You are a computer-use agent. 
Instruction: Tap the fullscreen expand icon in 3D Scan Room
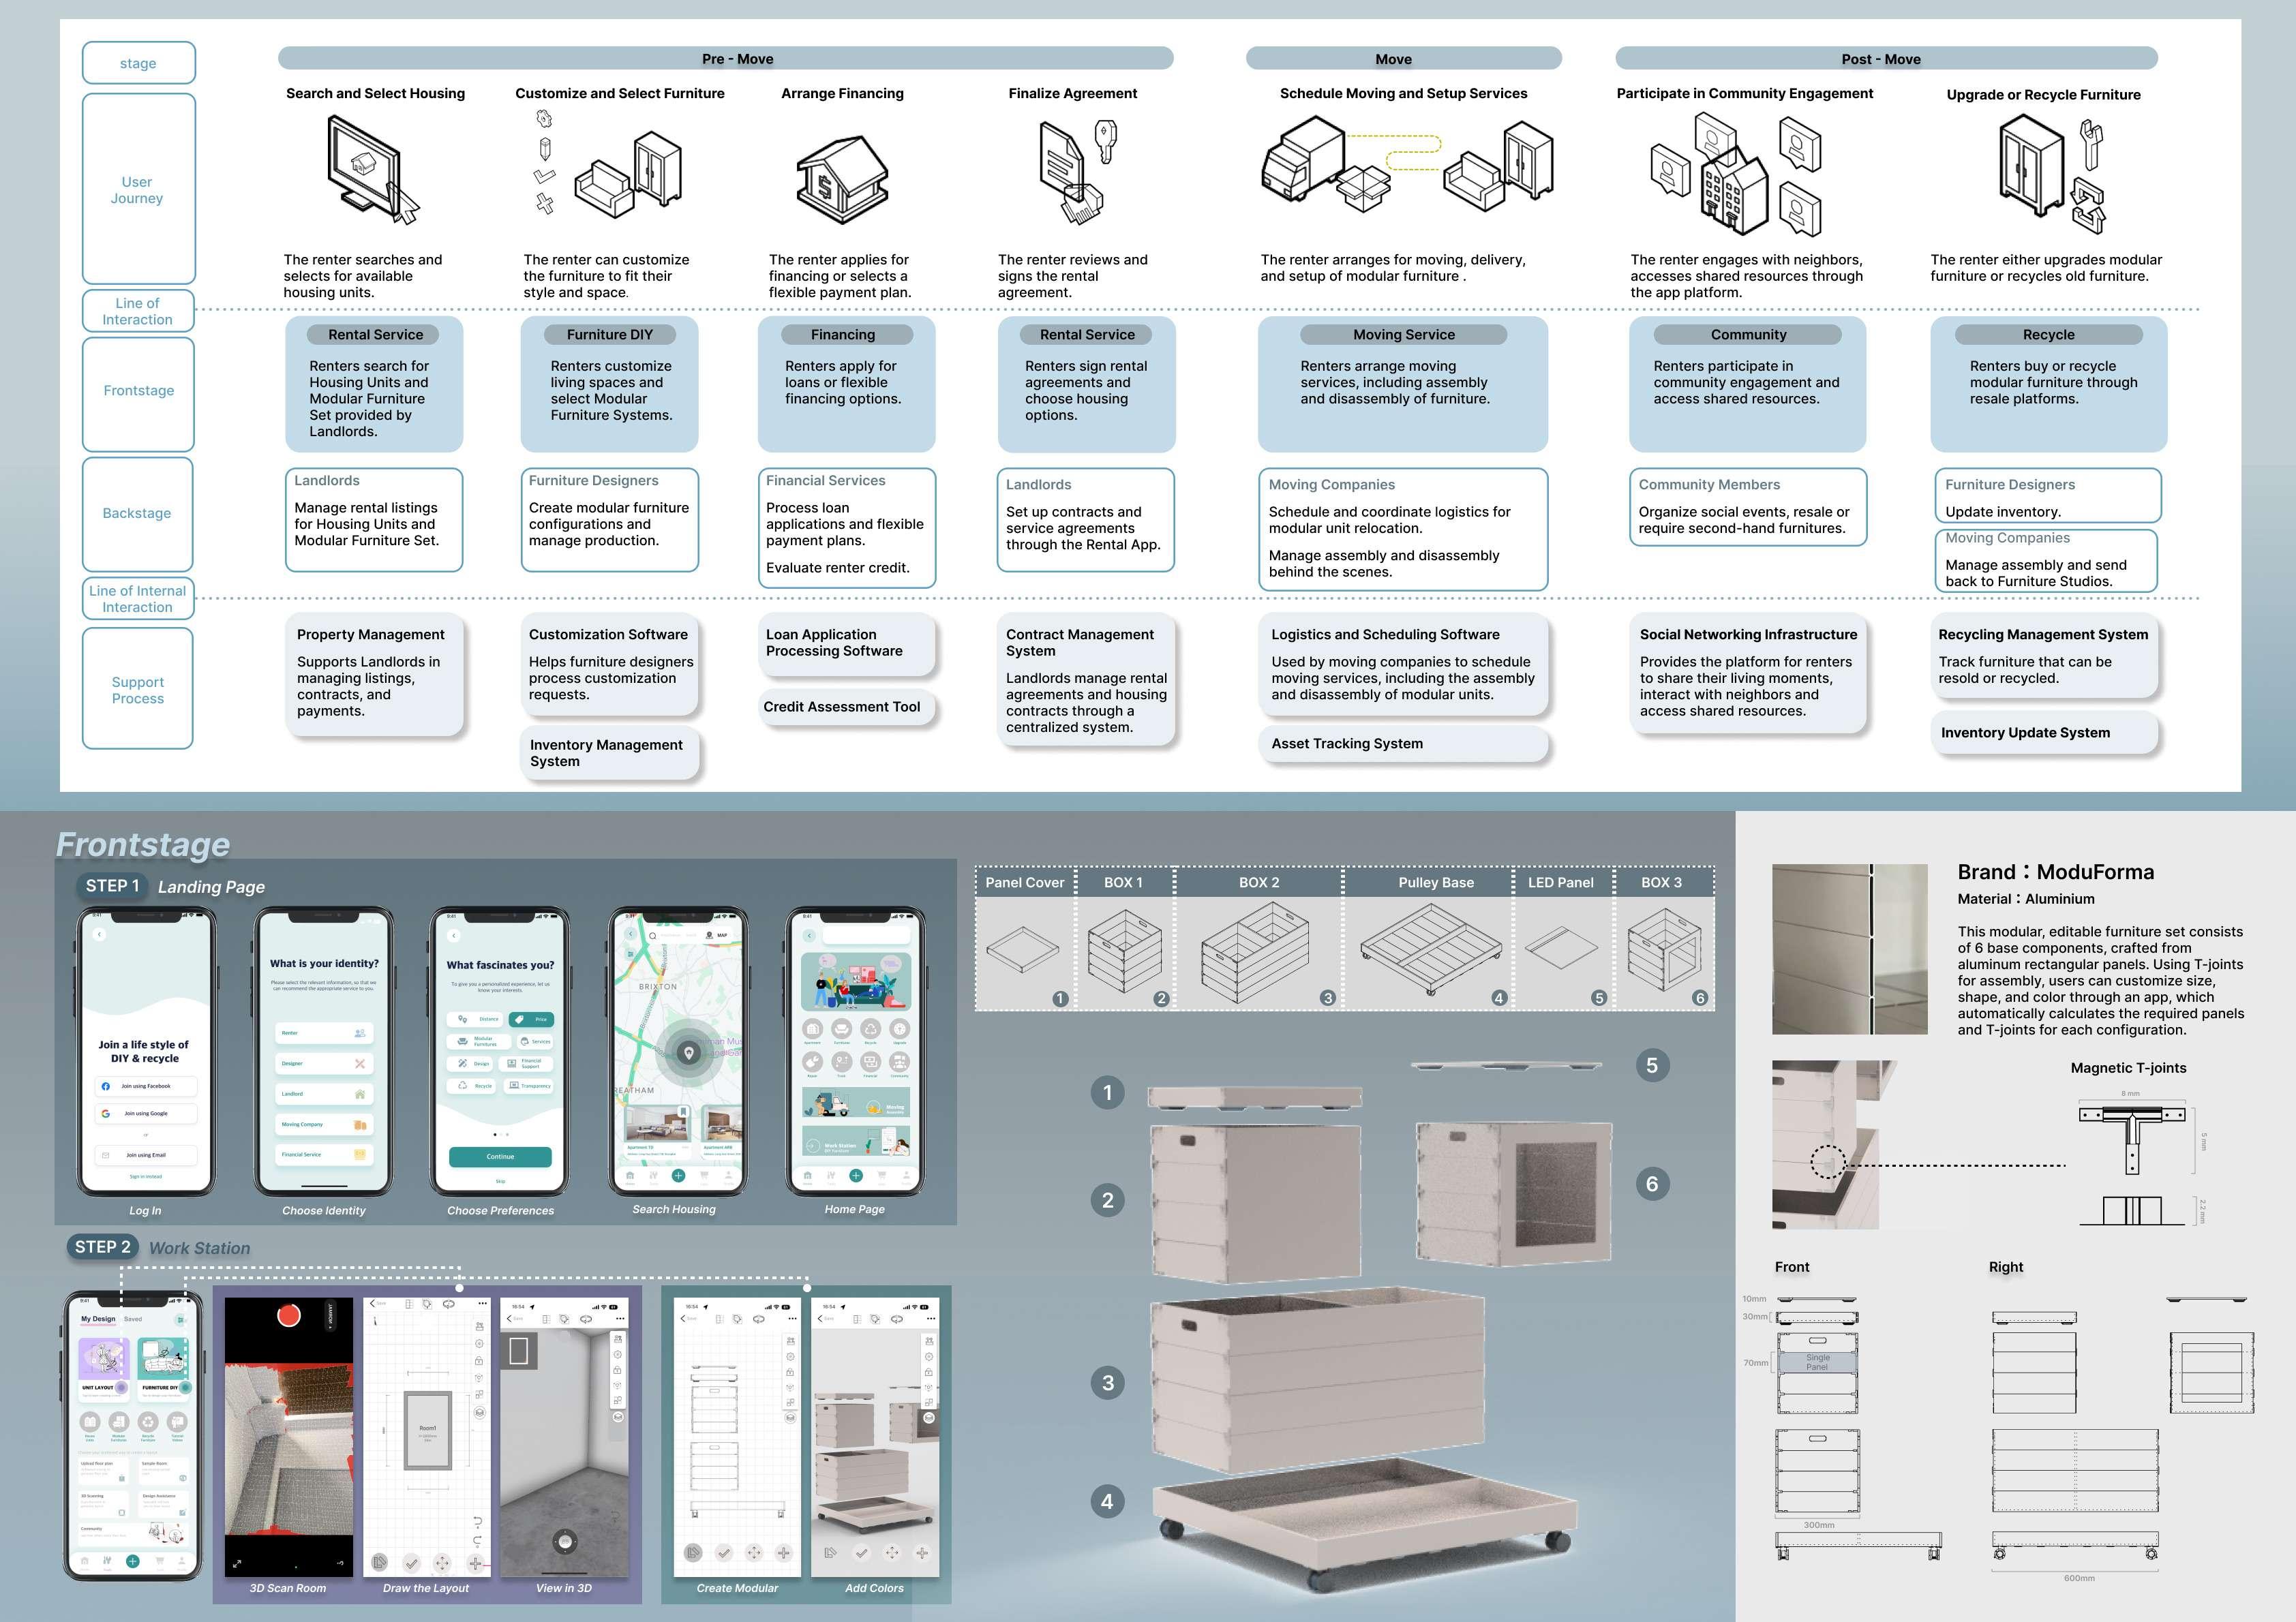point(237,1563)
